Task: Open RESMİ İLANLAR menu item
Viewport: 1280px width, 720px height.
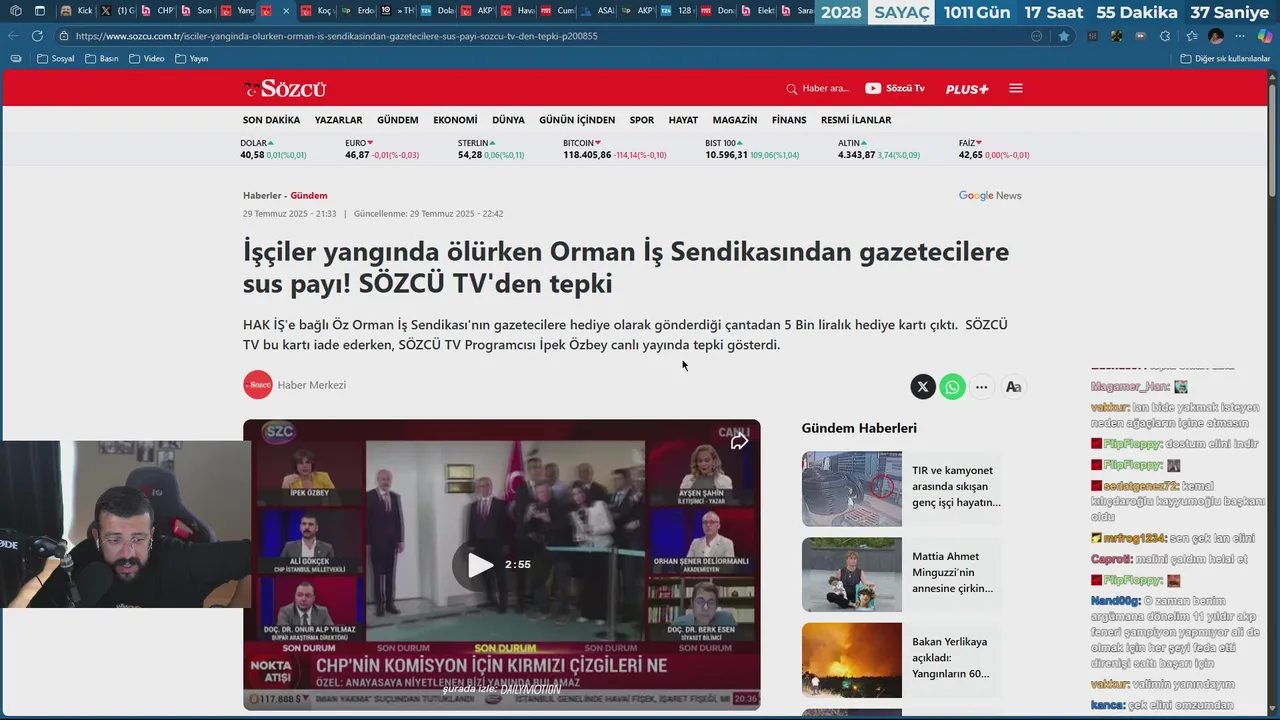Action: tap(856, 120)
